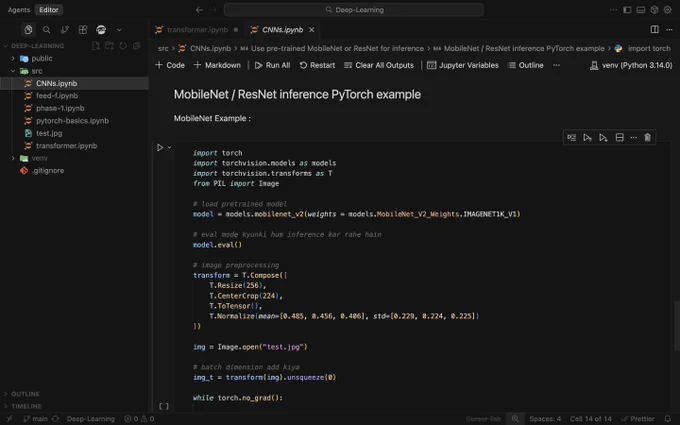Open the zoom magnifier in status bar
The width and height of the screenshot is (680, 425).
pos(515,418)
